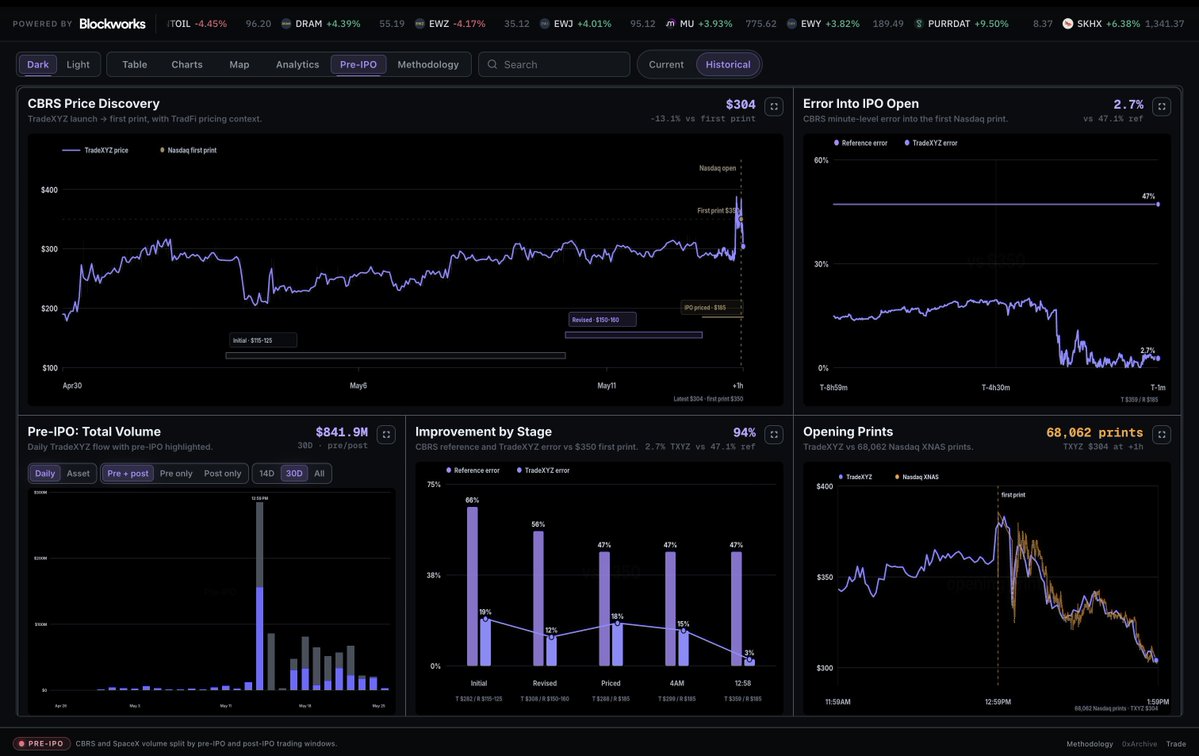Image resolution: width=1199 pixels, height=756 pixels.
Task: Open the 0xArchive footer link
Action: coord(1139,744)
